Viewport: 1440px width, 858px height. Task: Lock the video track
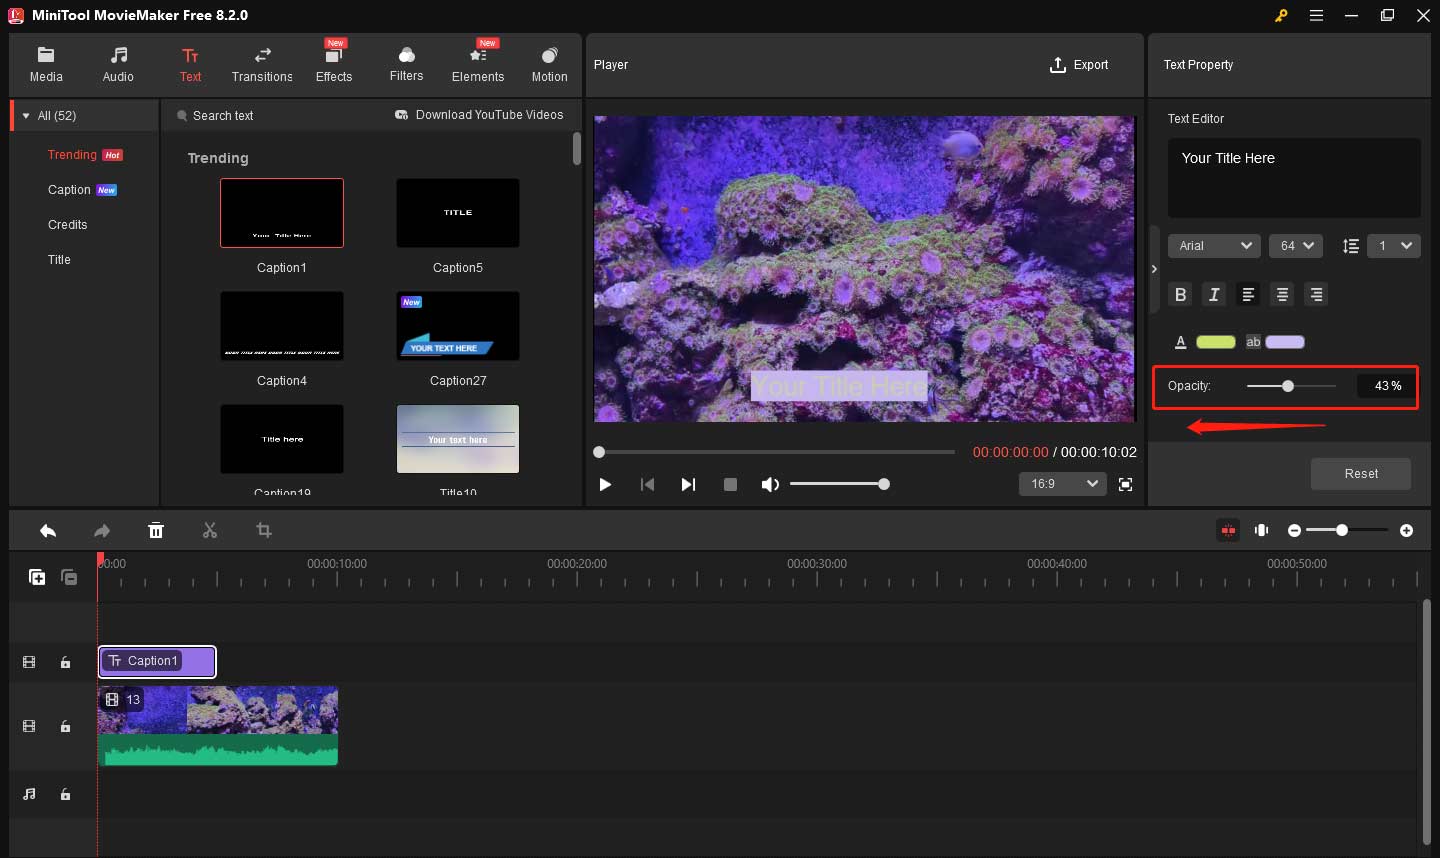coord(65,726)
